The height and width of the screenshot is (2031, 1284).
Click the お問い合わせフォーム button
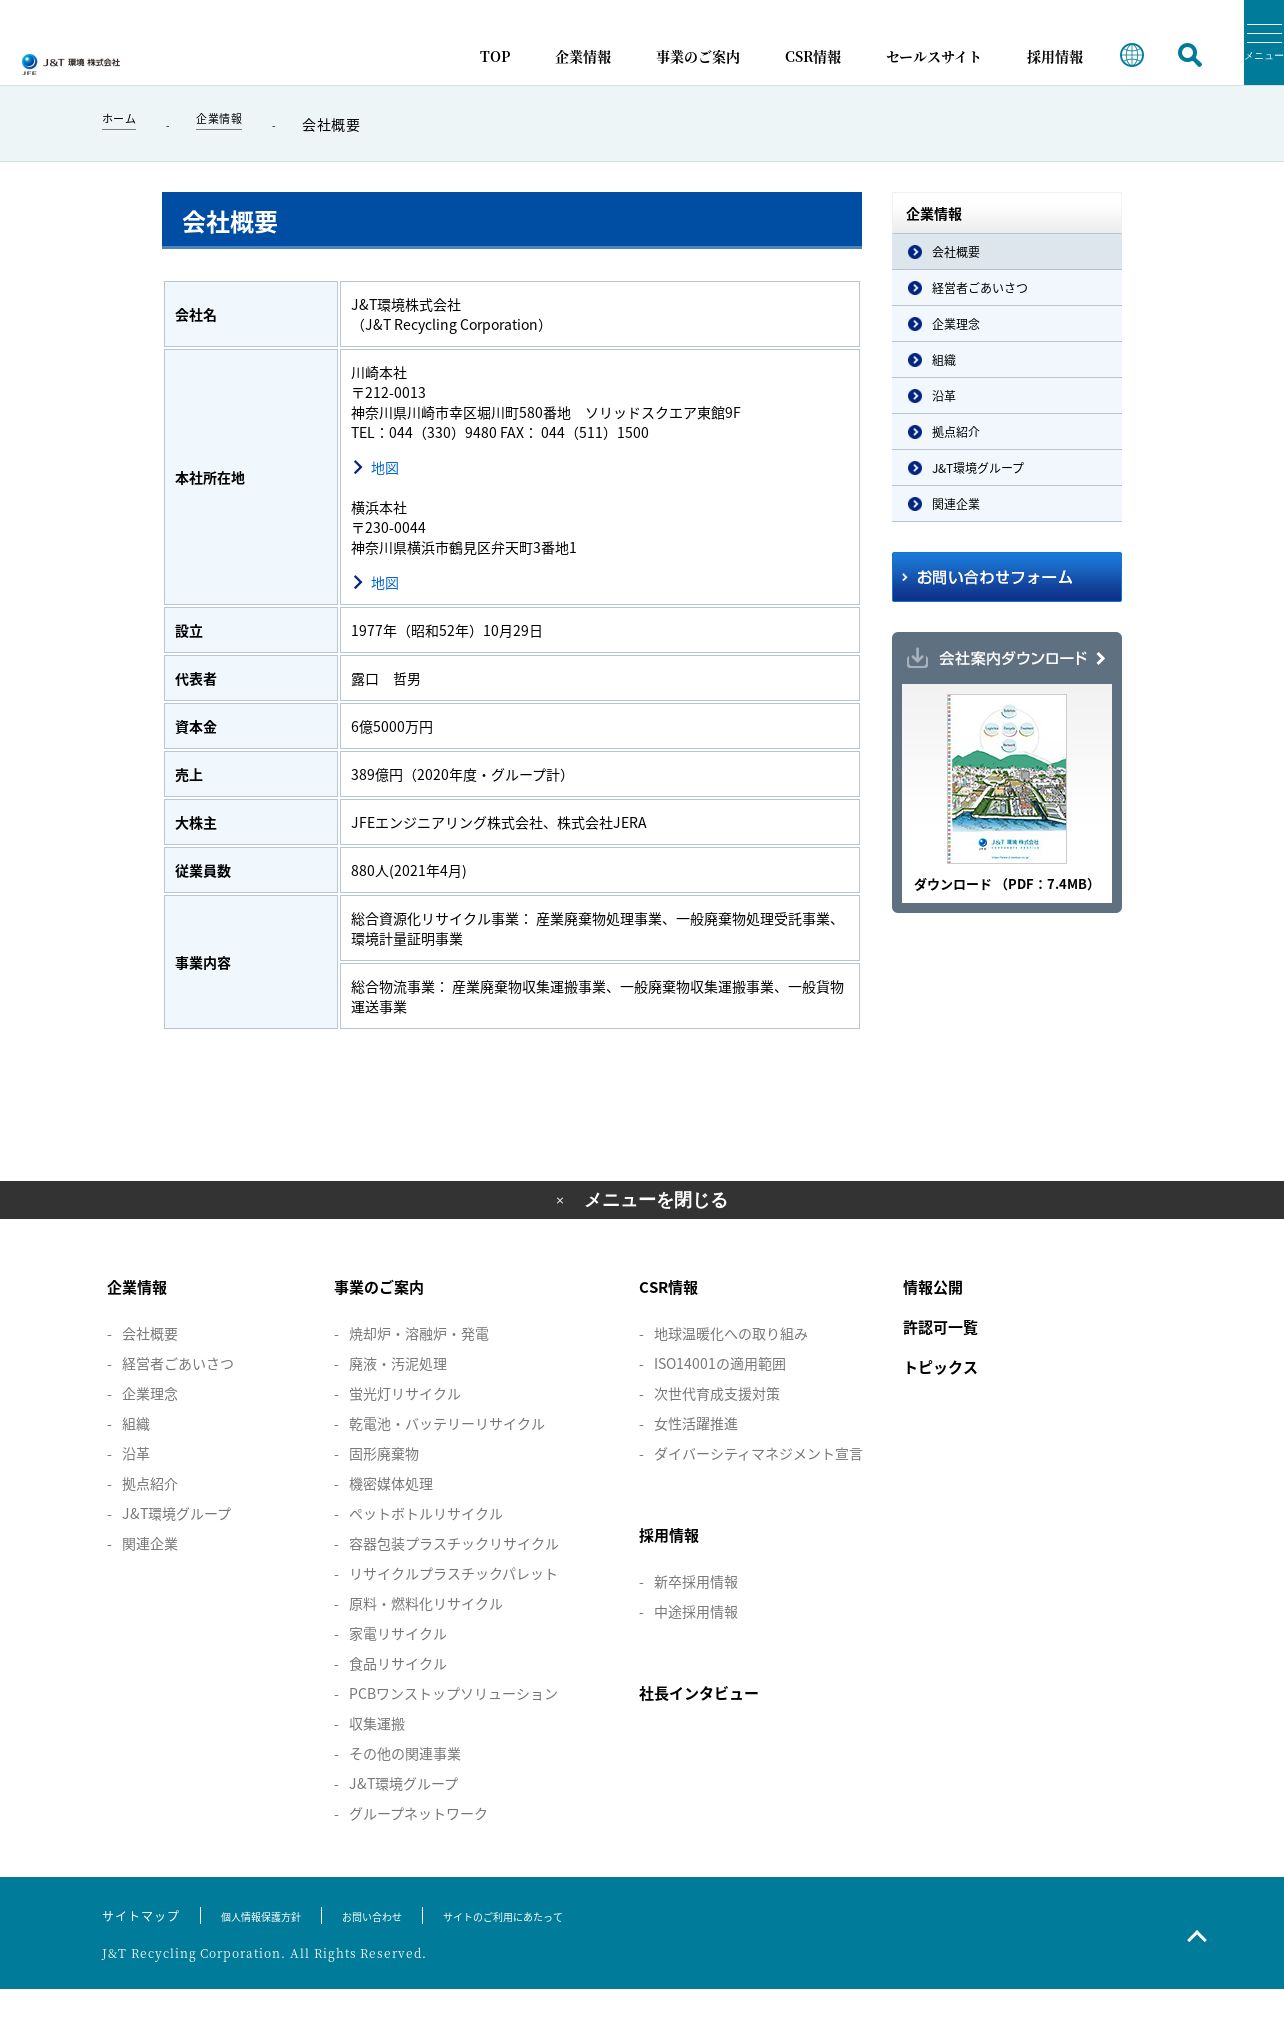click(1007, 577)
